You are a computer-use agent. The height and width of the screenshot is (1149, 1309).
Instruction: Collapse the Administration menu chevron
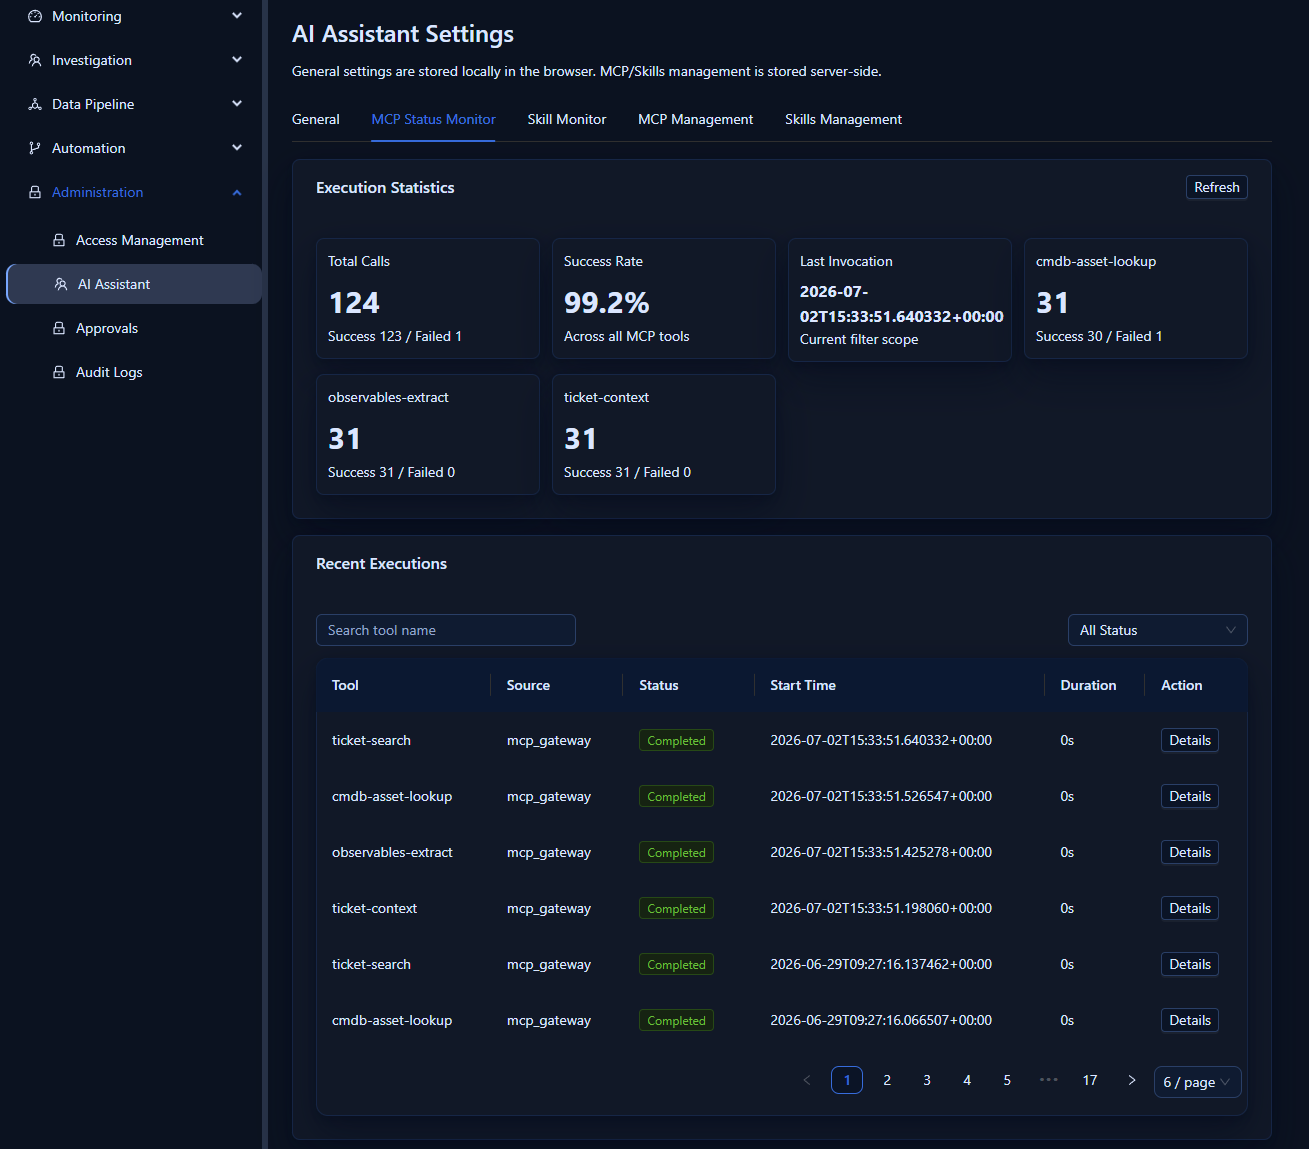pos(237,192)
